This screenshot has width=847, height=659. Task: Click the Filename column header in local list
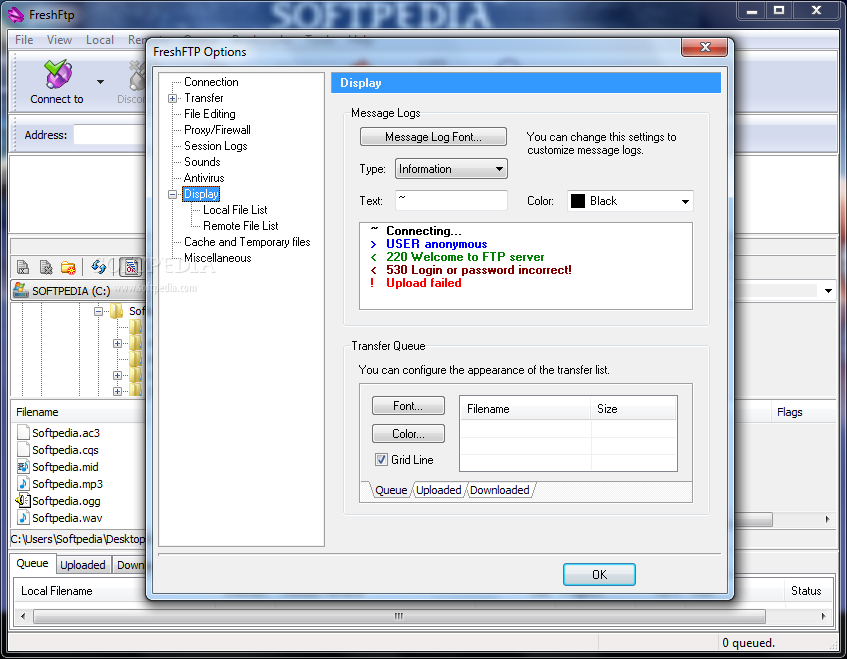(x=78, y=412)
